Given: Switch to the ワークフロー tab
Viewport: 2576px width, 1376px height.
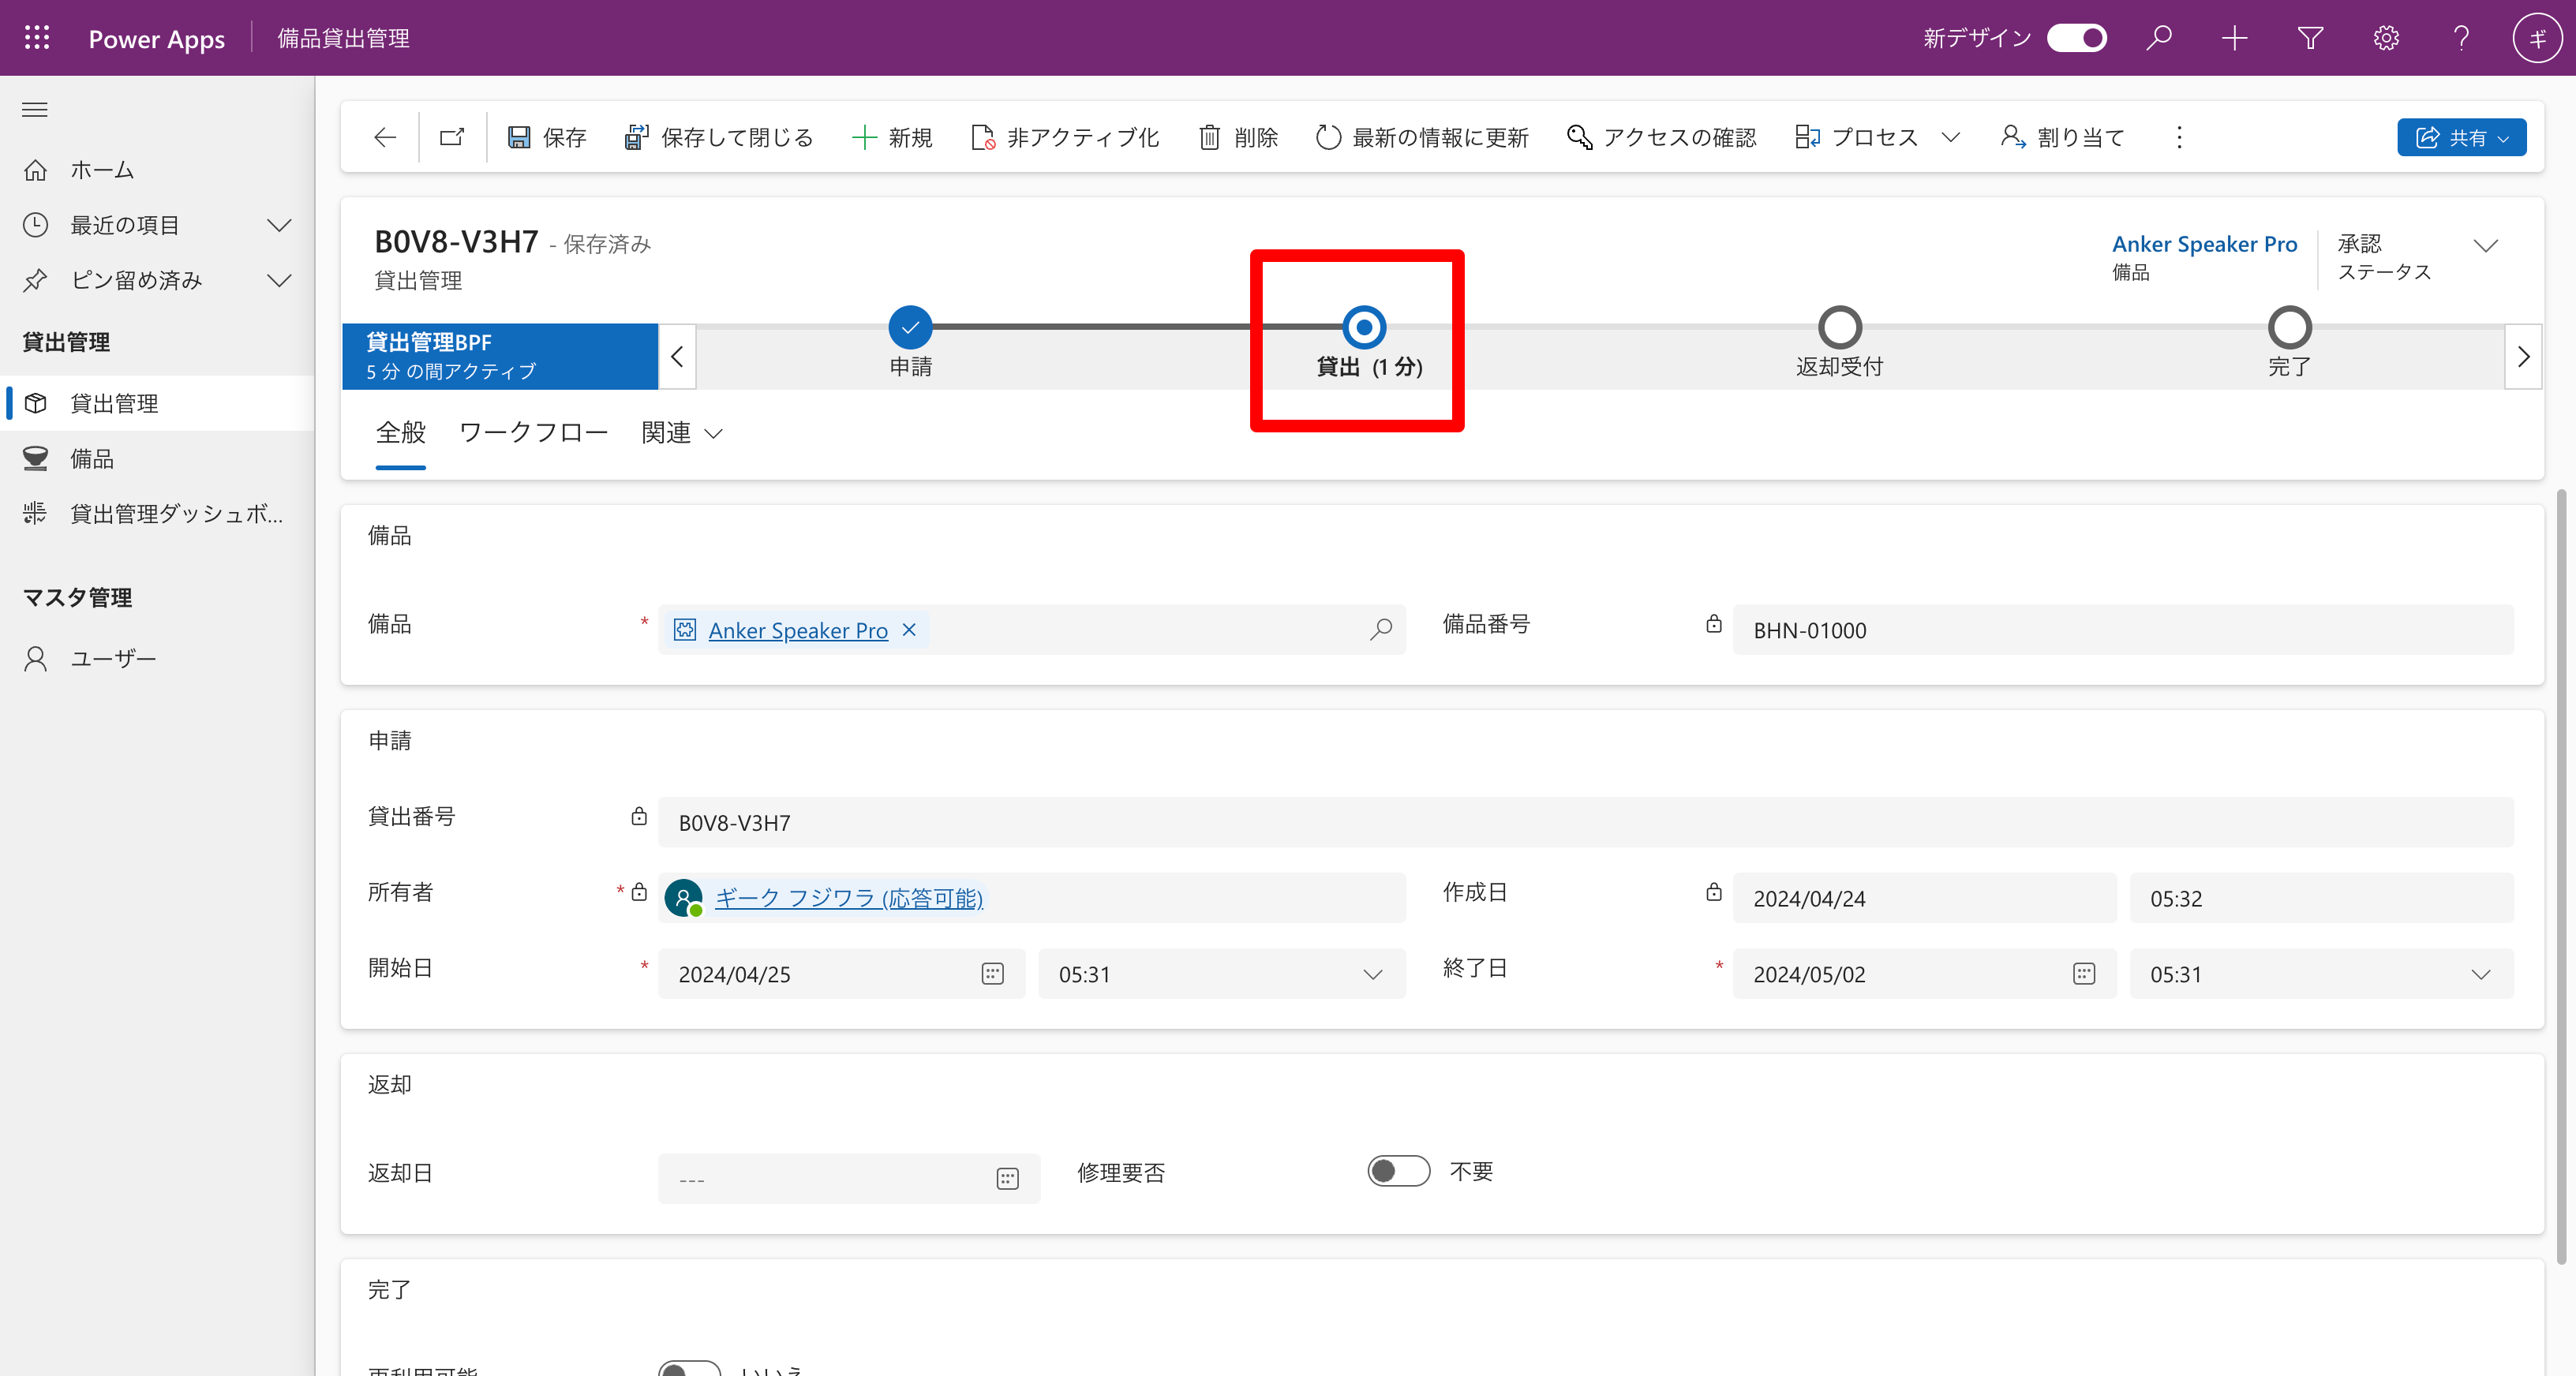Looking at the screenshot, I should tap(534, 432).
